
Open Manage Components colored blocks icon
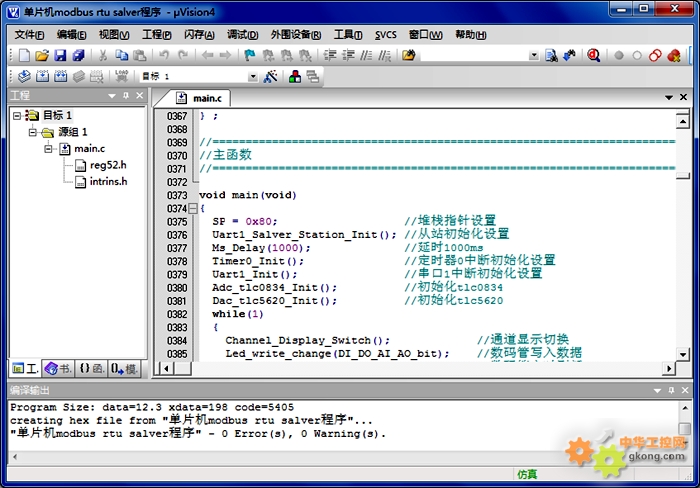(294, 76)
